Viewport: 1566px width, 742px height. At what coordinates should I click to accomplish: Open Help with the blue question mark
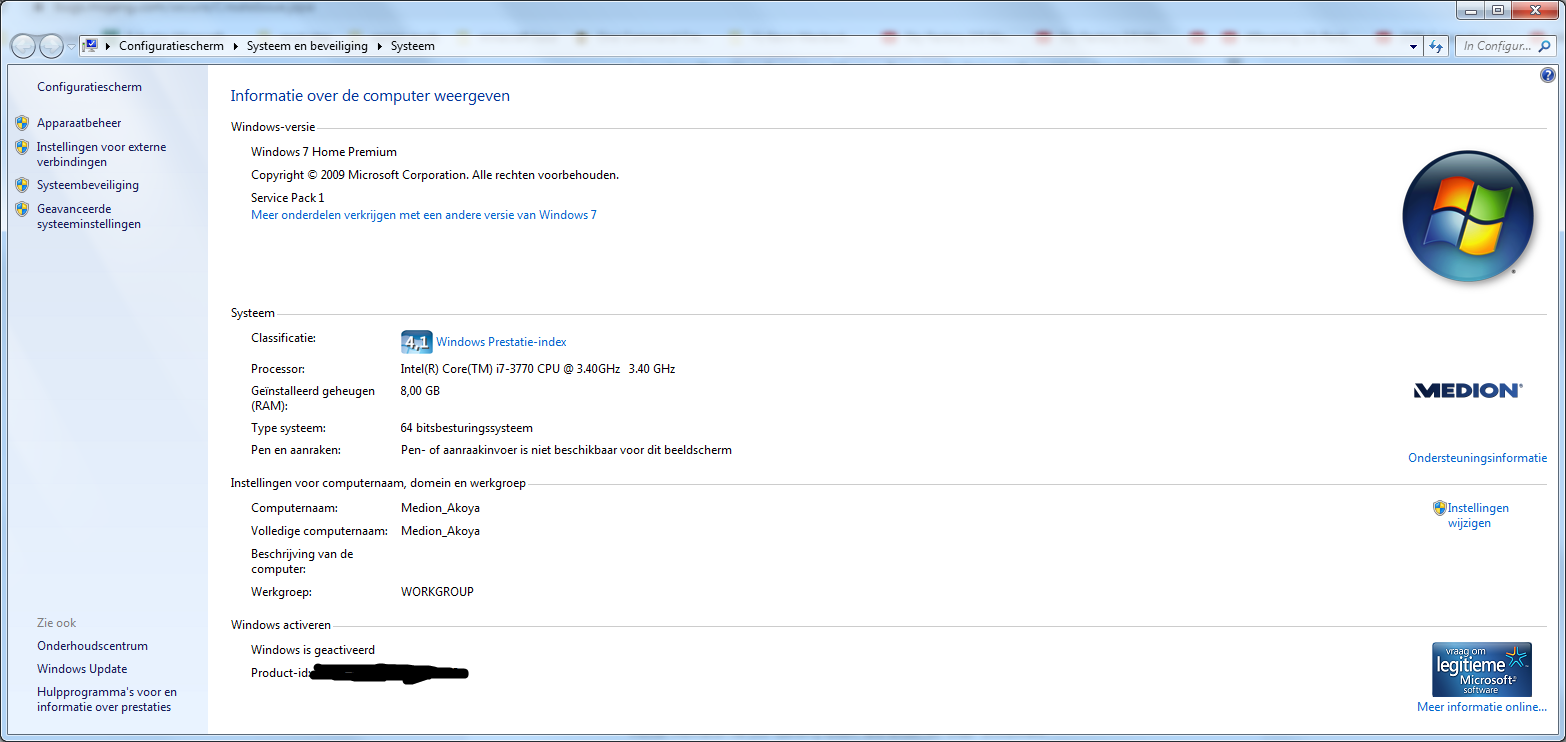(1547, 75)
